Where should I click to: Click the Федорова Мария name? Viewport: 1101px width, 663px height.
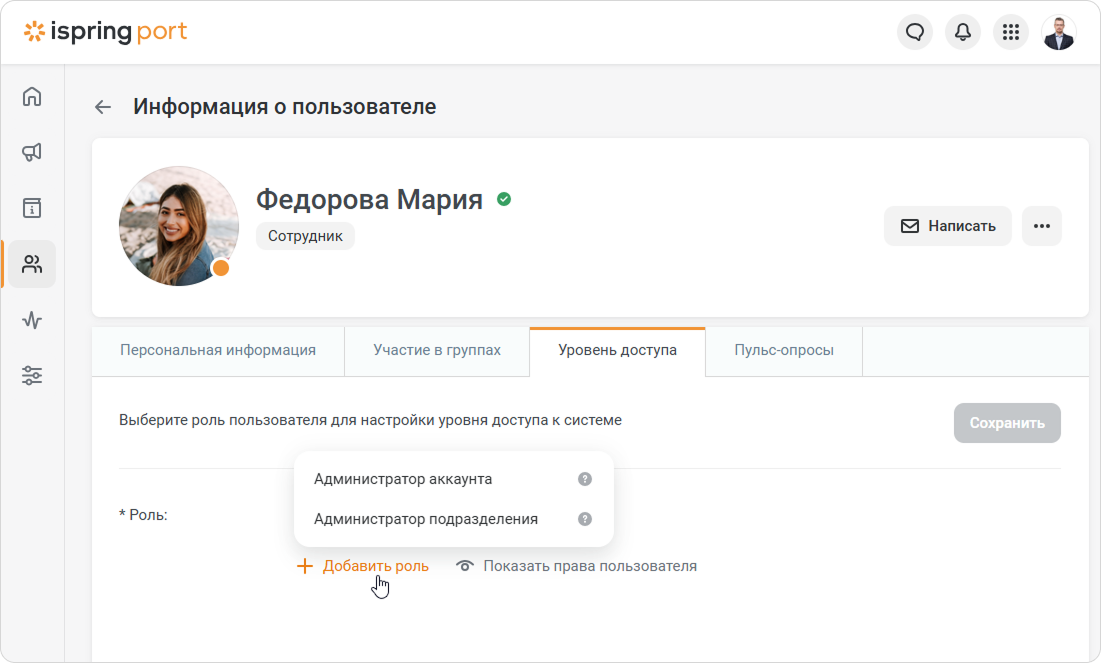click(369, 199)
